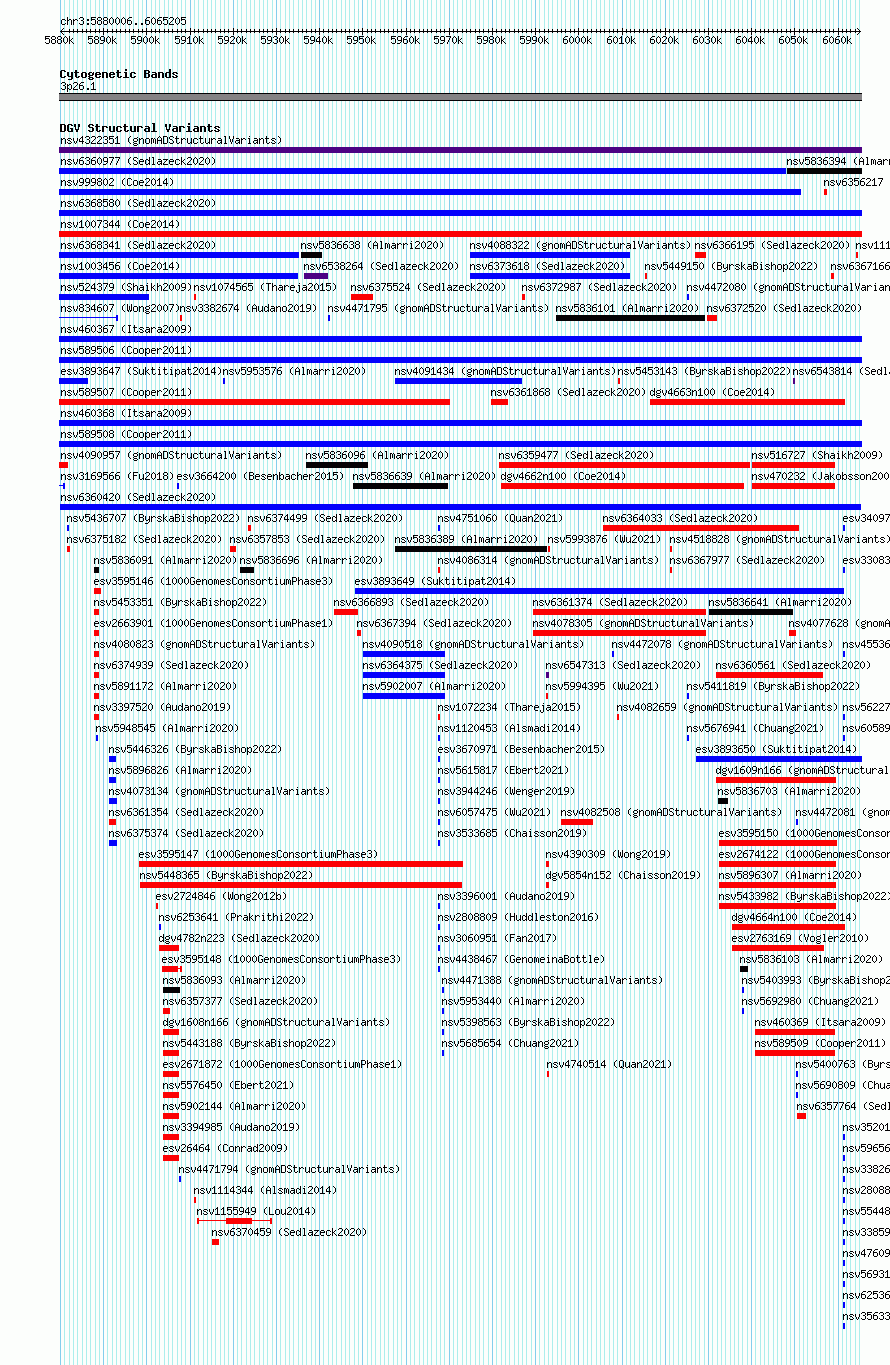Select the nsv5836639 Almarri2020 label
Image resolution: width=890 pixels, height=1365 pixels.
pyautogui.click(x=424, y=477)
